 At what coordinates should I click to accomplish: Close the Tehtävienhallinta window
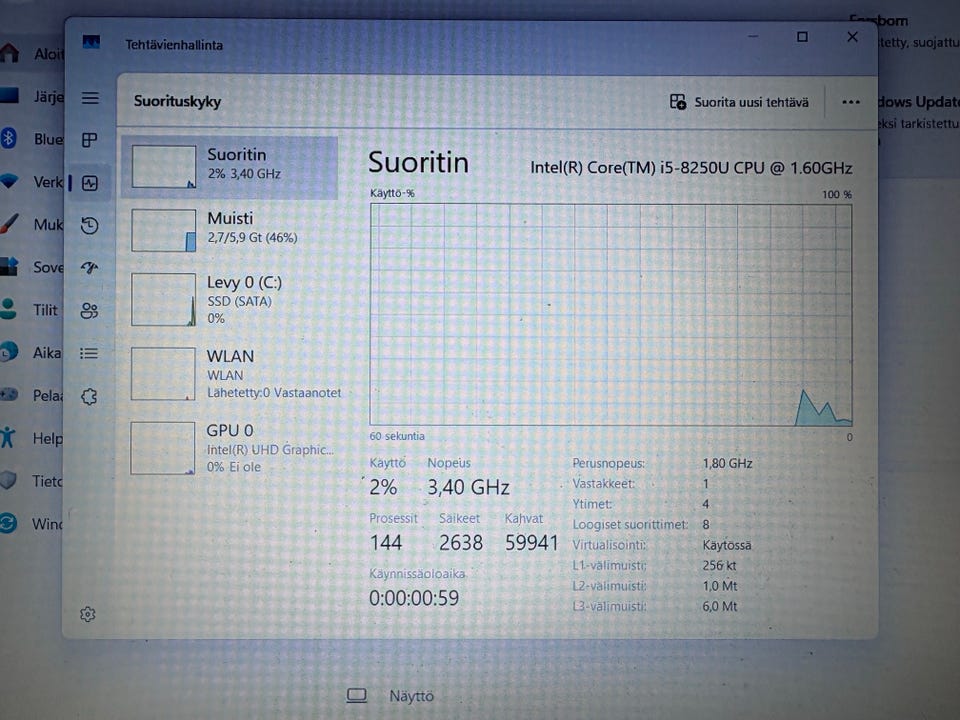tap(852, 37)
